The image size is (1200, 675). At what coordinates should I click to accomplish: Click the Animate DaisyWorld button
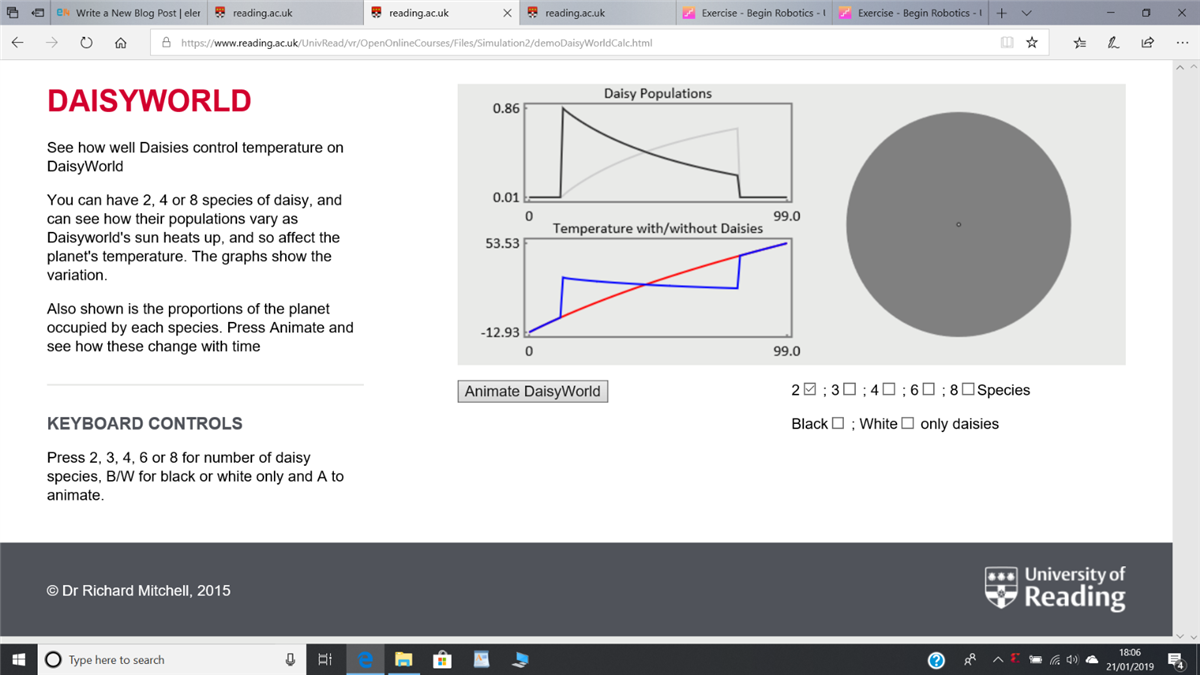(533, 391)
